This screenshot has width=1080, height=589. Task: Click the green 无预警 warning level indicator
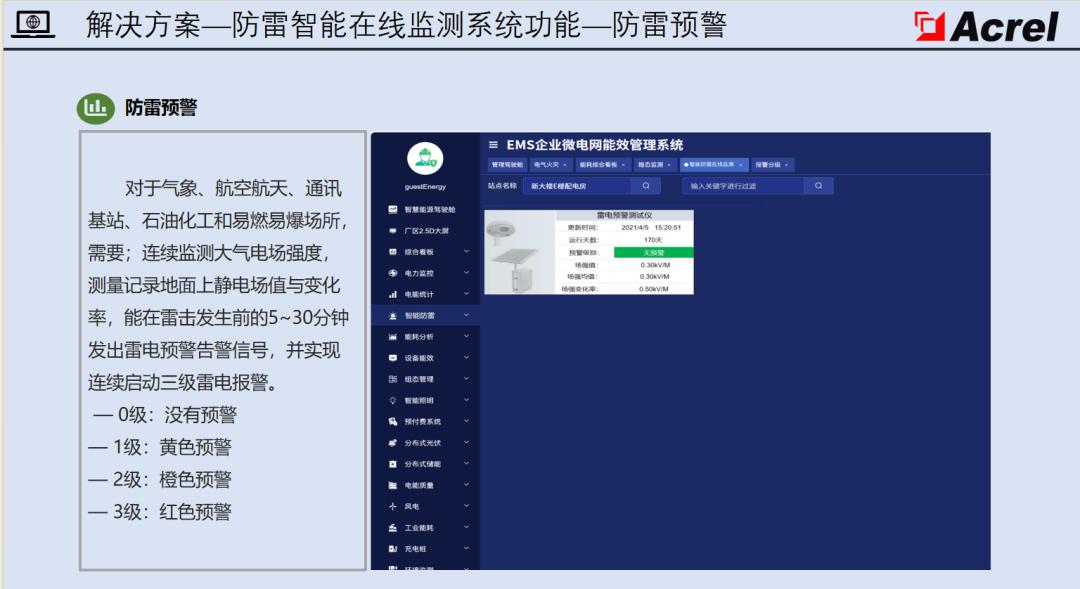[653, 253]
